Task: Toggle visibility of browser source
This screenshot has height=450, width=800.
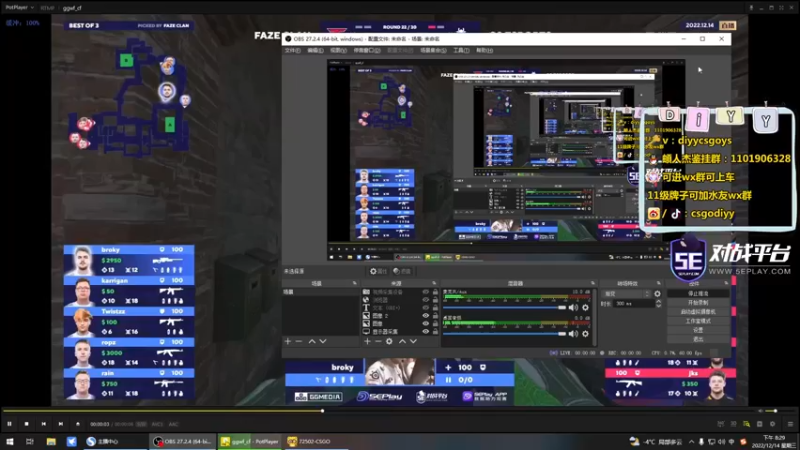Action: click(x=426, y=300)
